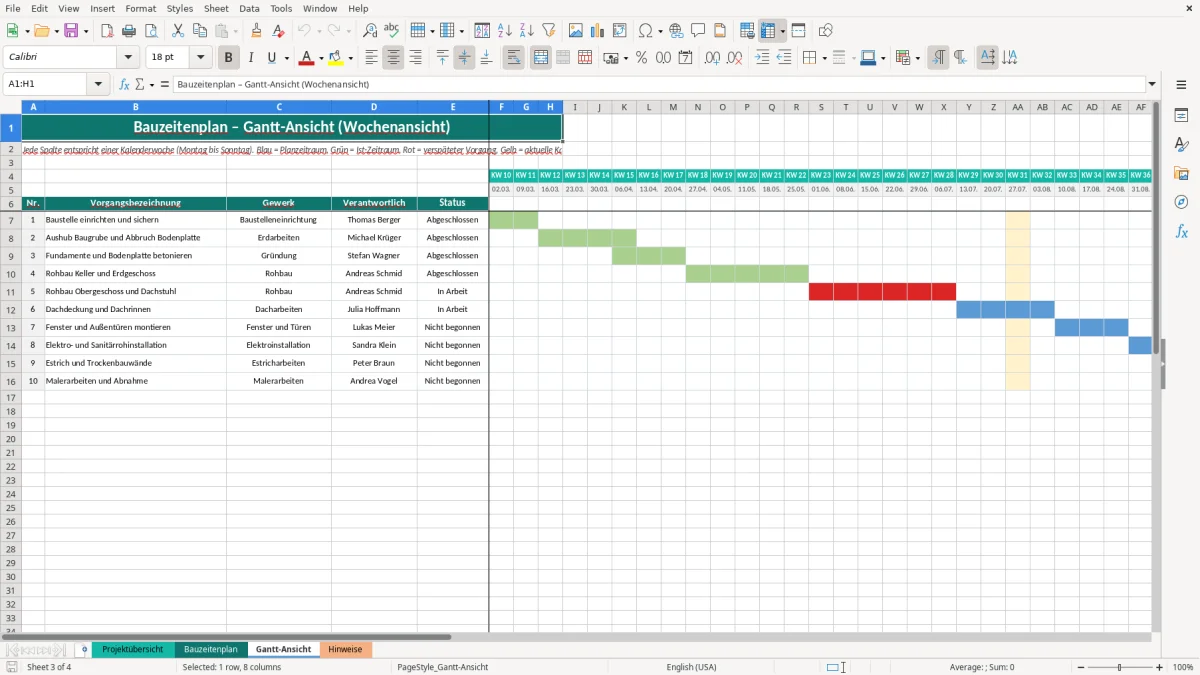
Task: Insert a chart
Action: (598, 31)
